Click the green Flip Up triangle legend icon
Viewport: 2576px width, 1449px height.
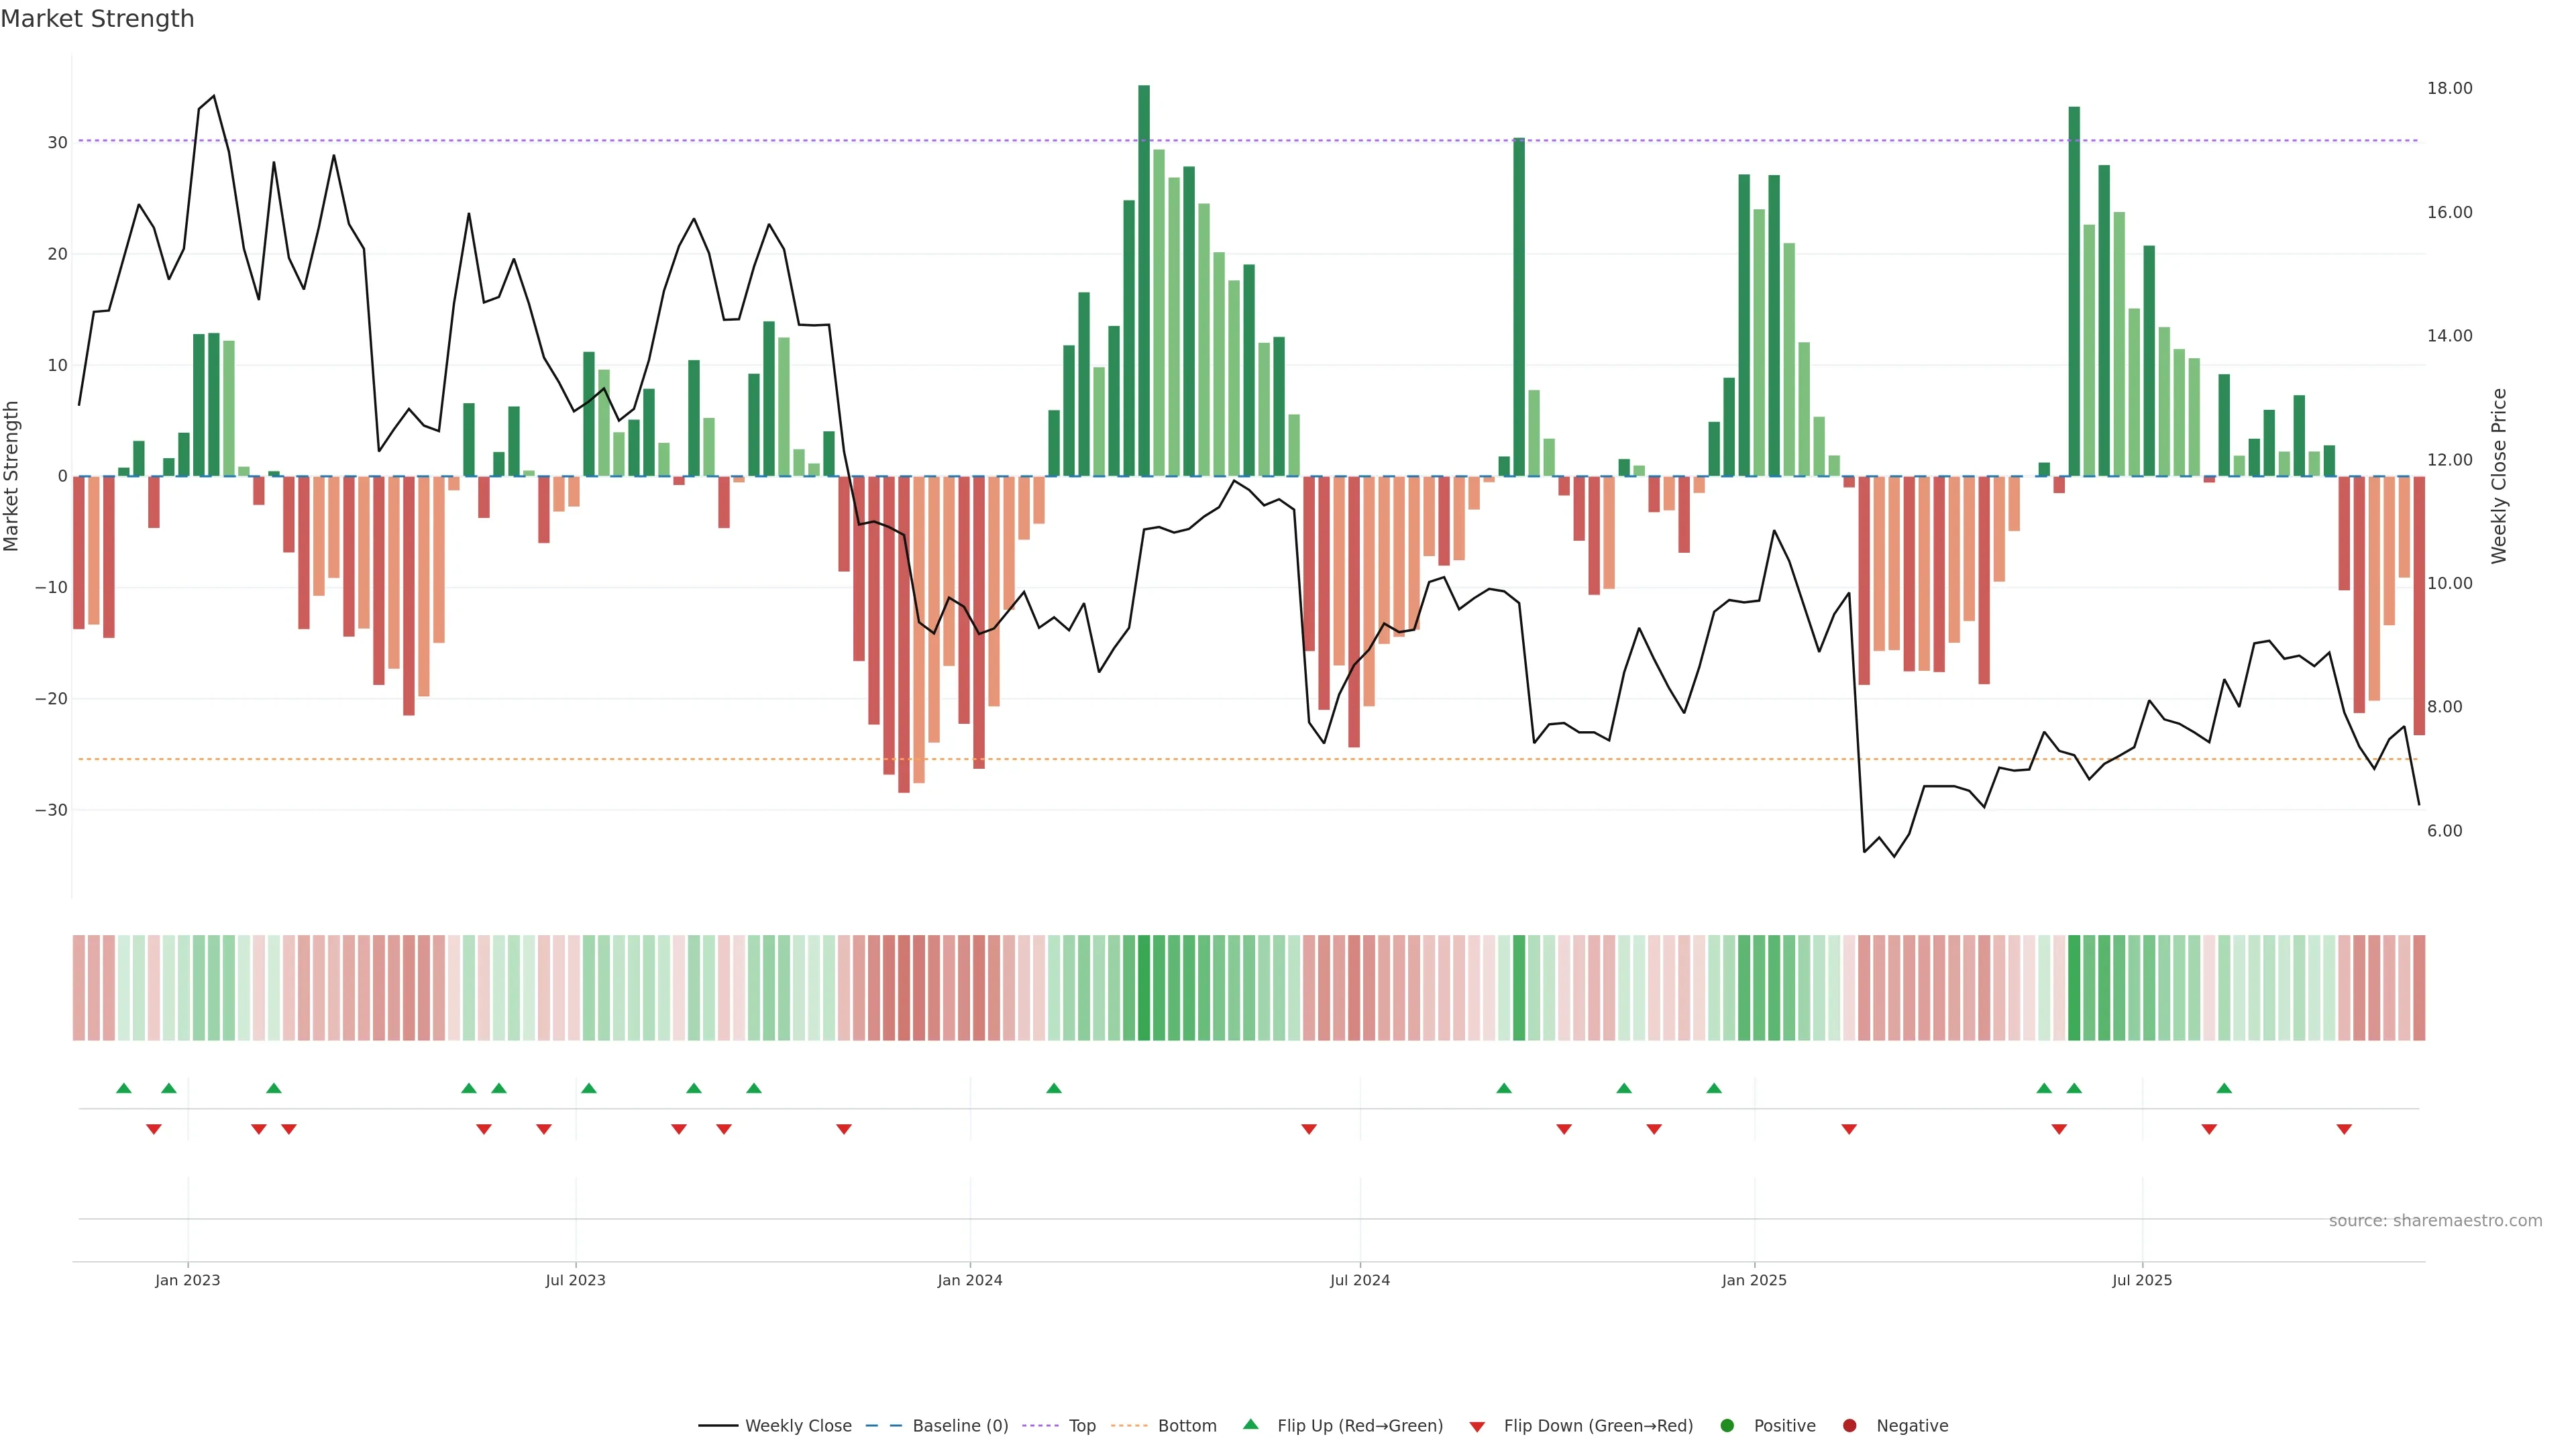(x=1250, y=1424)
